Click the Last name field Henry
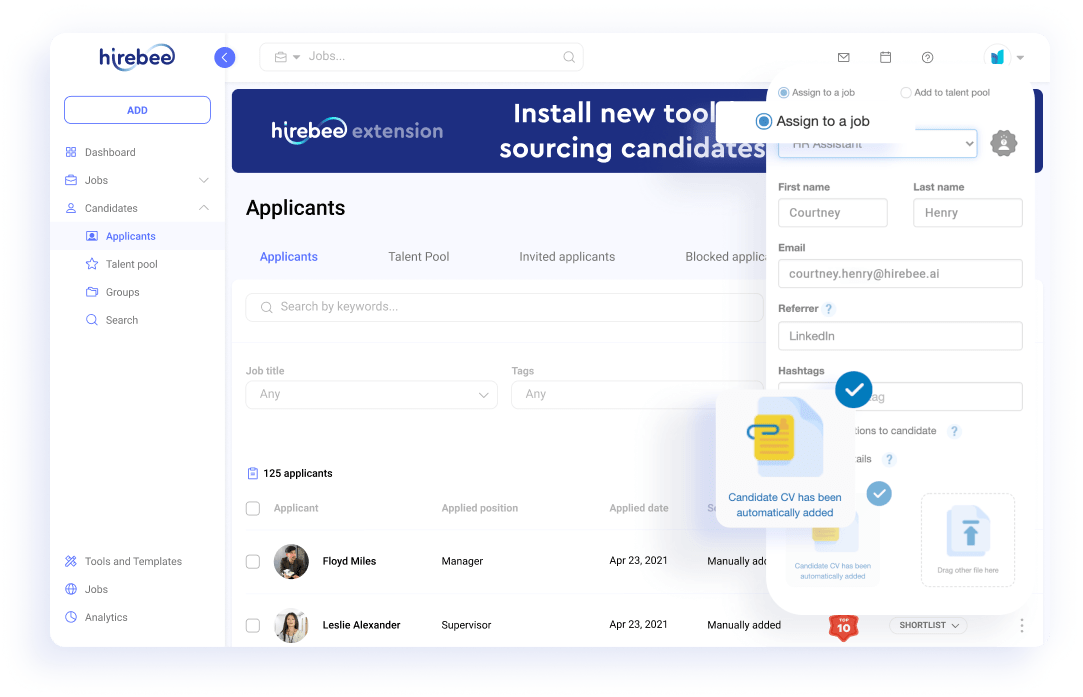The width and height of the screenshot is (1083, 697). pyautogui.click(x=968, y=213)
